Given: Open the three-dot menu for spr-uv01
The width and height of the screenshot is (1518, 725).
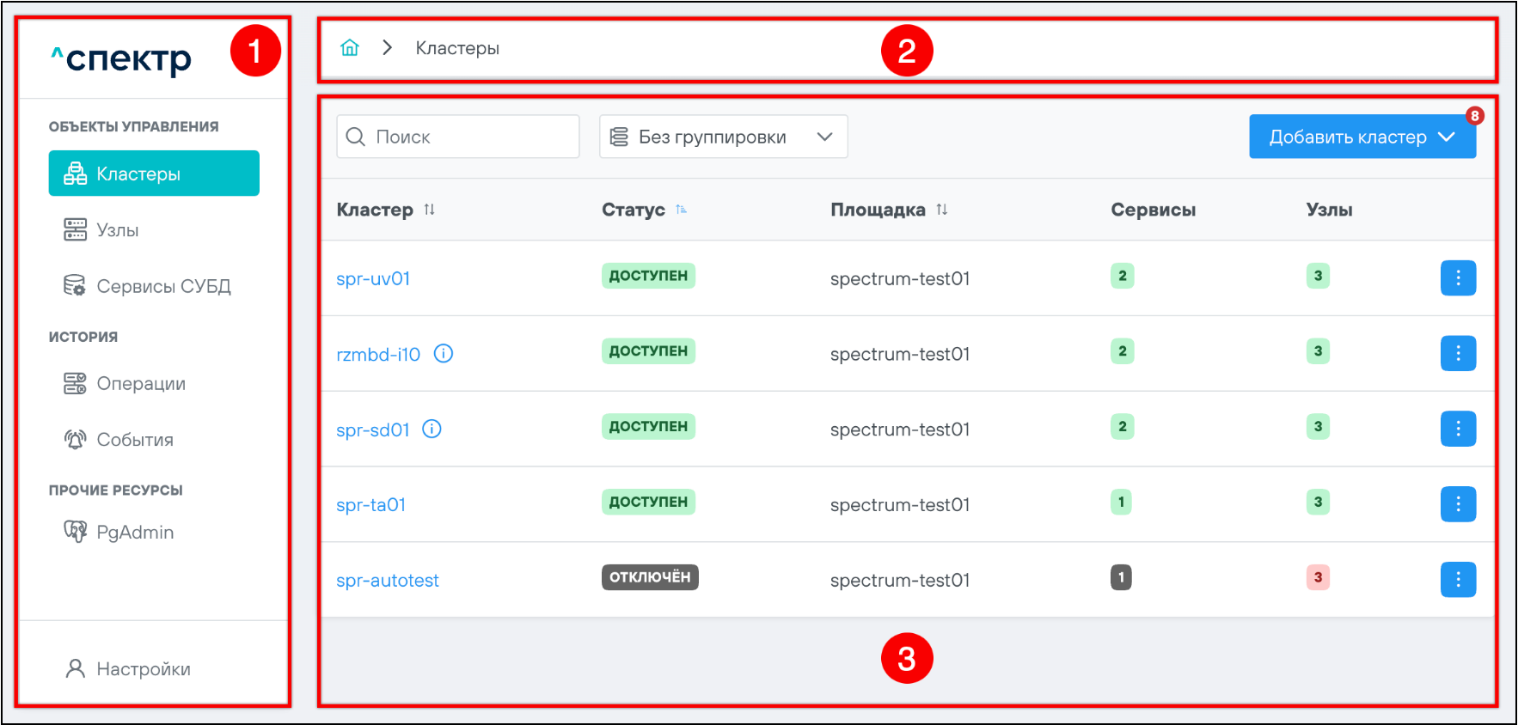Looking at the screenshot, I should coord(1458,278).
